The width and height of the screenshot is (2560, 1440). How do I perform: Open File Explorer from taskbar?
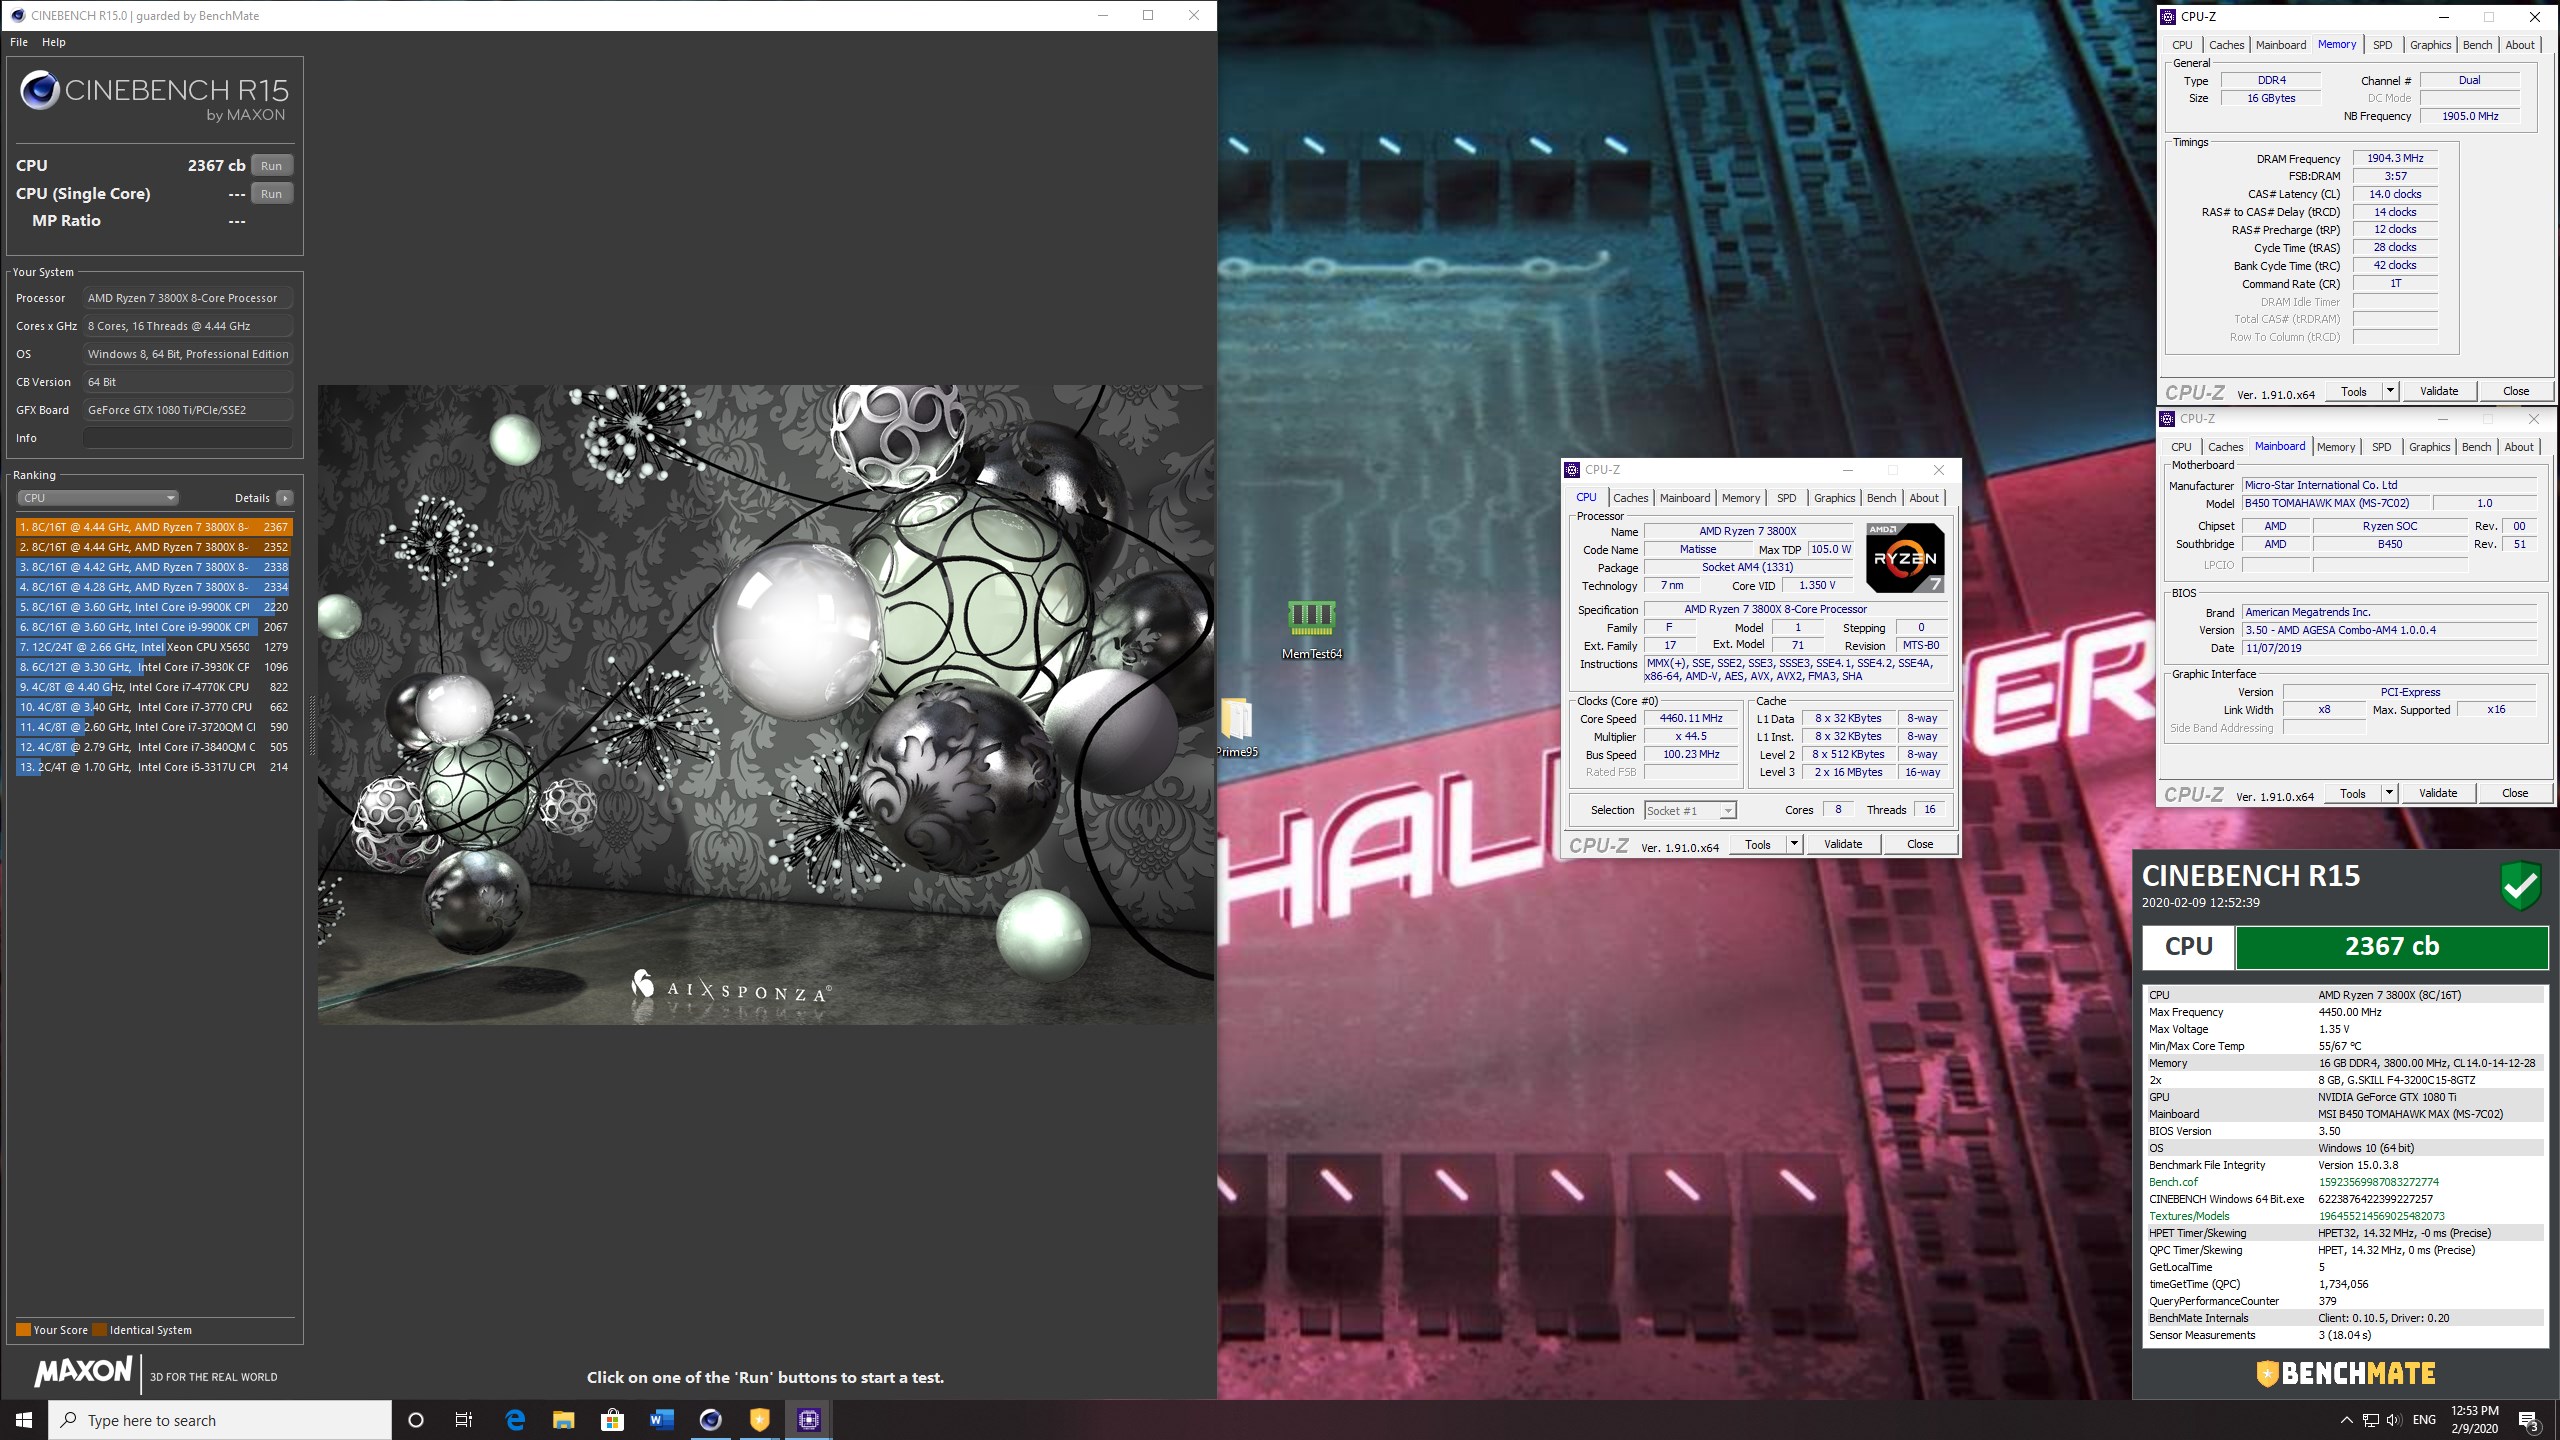point(564,1420)
